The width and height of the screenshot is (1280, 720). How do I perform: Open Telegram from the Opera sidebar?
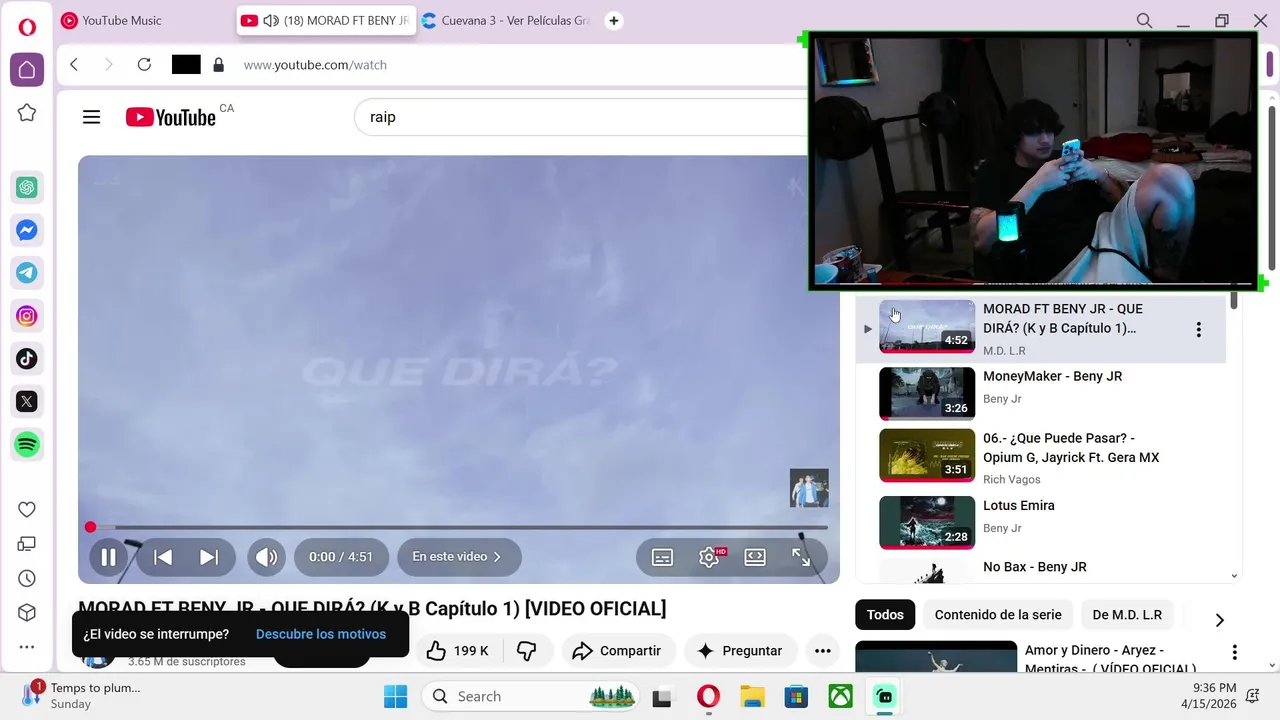point(27,272)
